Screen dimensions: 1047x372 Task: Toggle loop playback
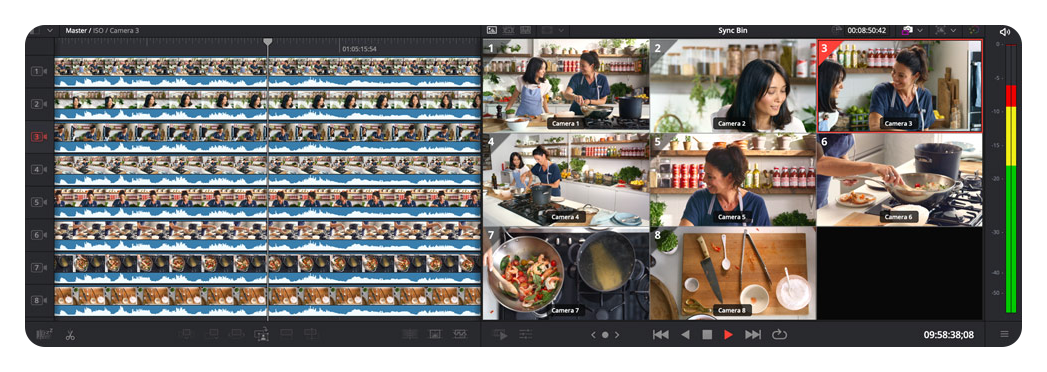click(779, 335)
